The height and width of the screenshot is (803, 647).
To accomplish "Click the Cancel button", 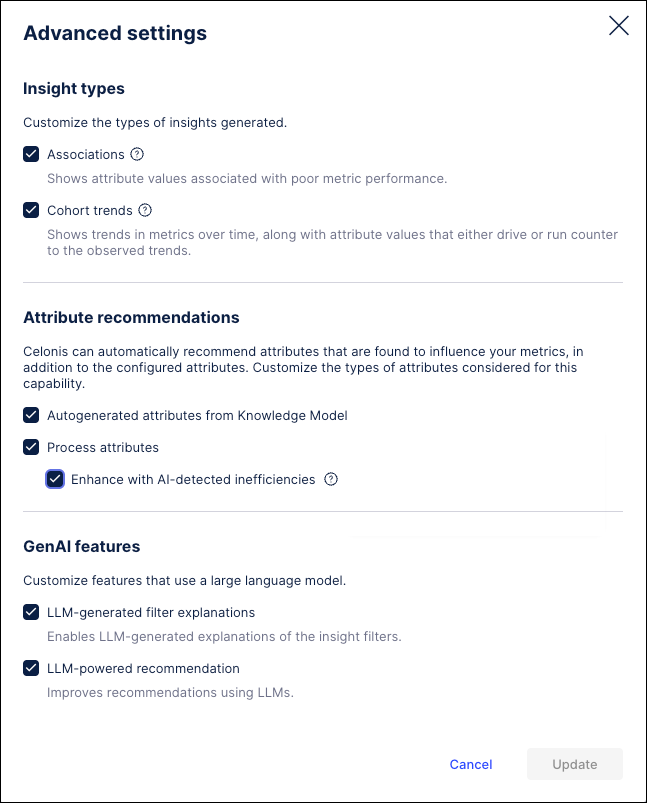I will (x=470, y=764).
